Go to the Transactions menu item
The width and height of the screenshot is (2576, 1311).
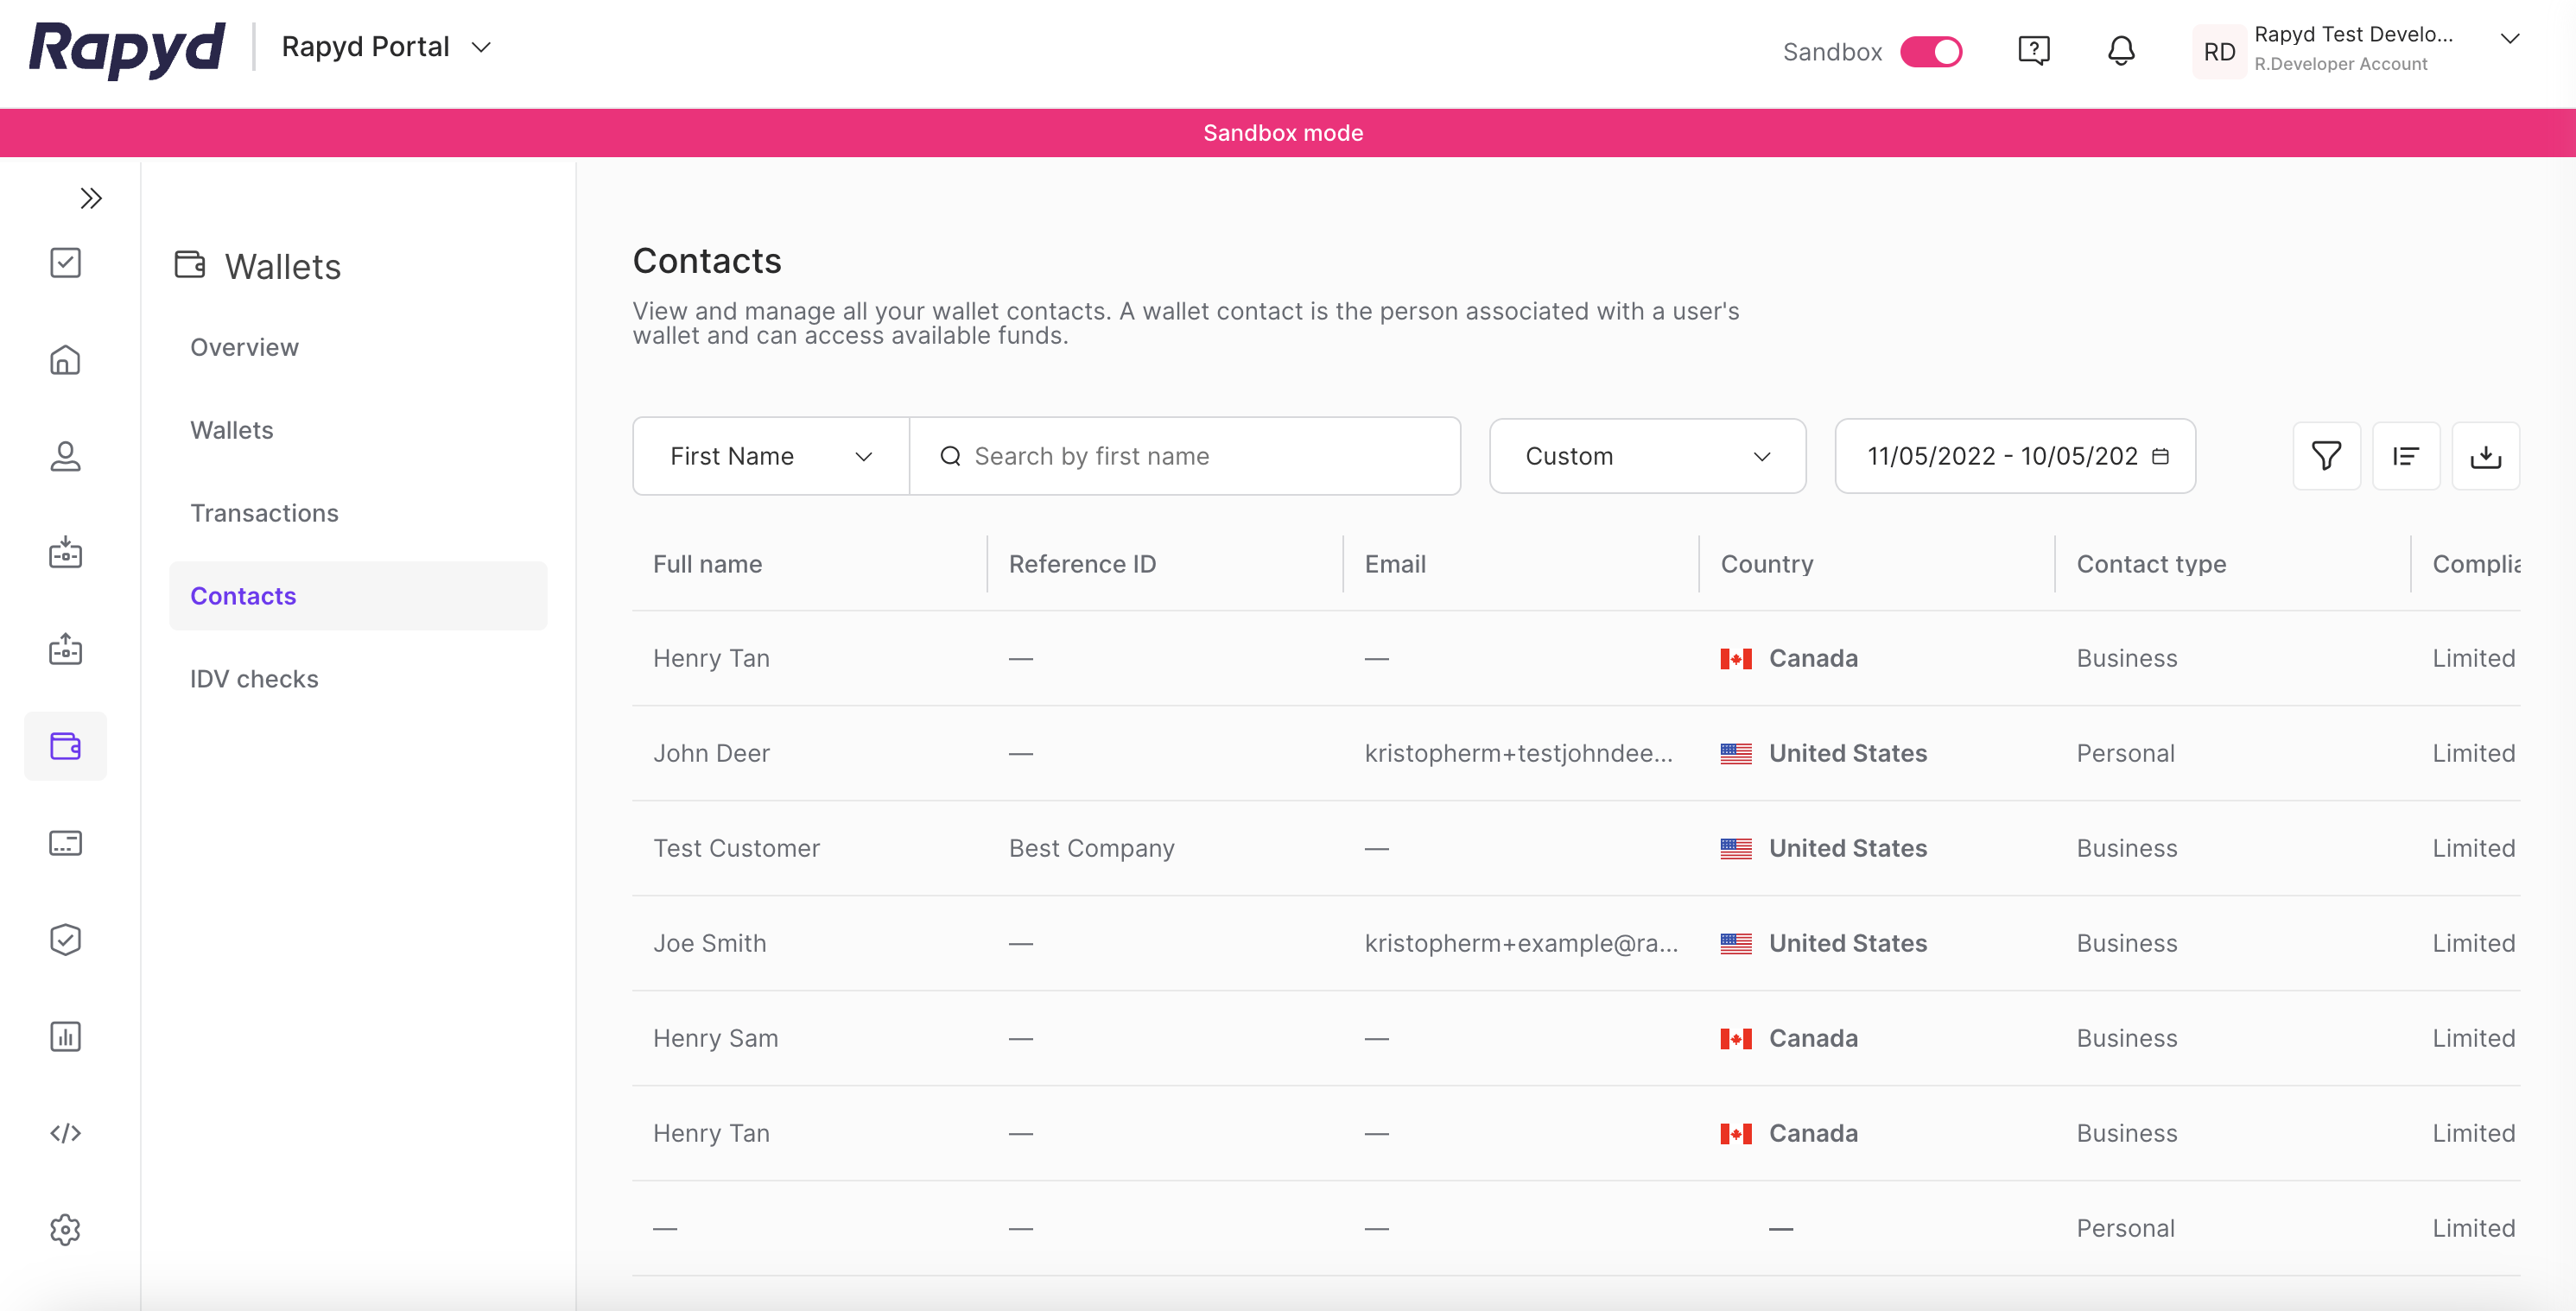click(264, 513)
